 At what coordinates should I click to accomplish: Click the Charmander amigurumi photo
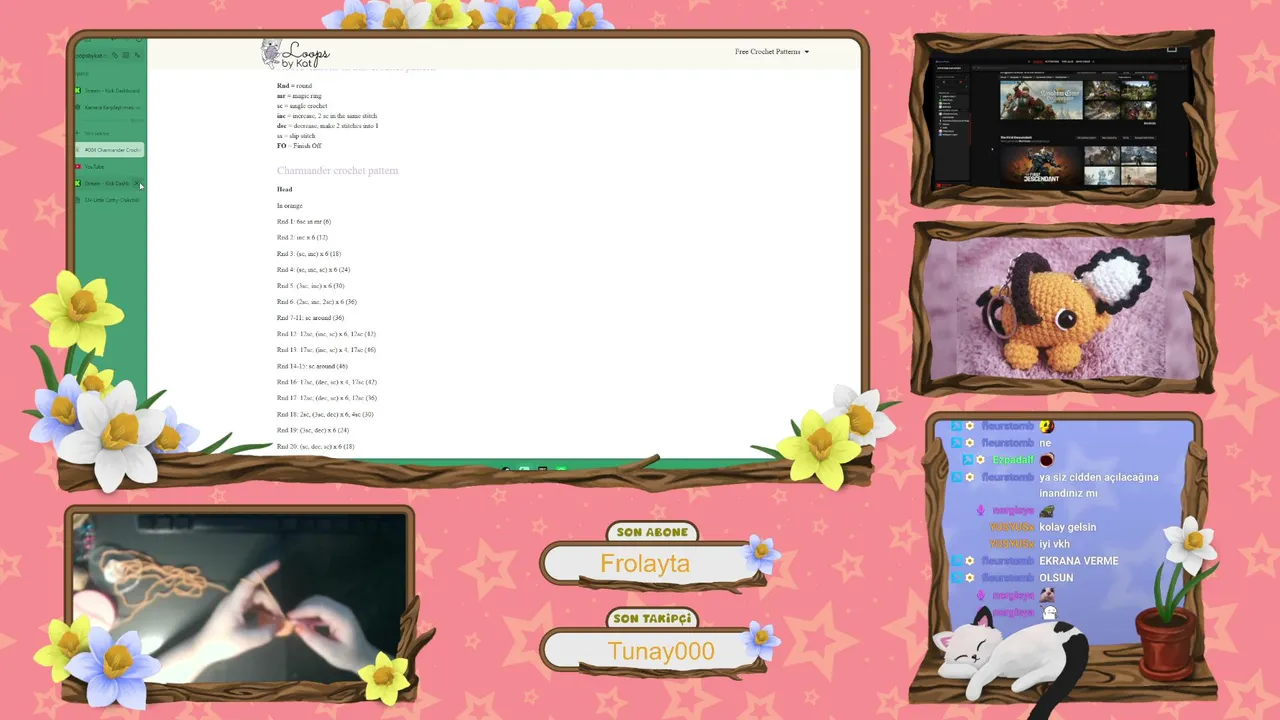click(x=1062, y=308)
